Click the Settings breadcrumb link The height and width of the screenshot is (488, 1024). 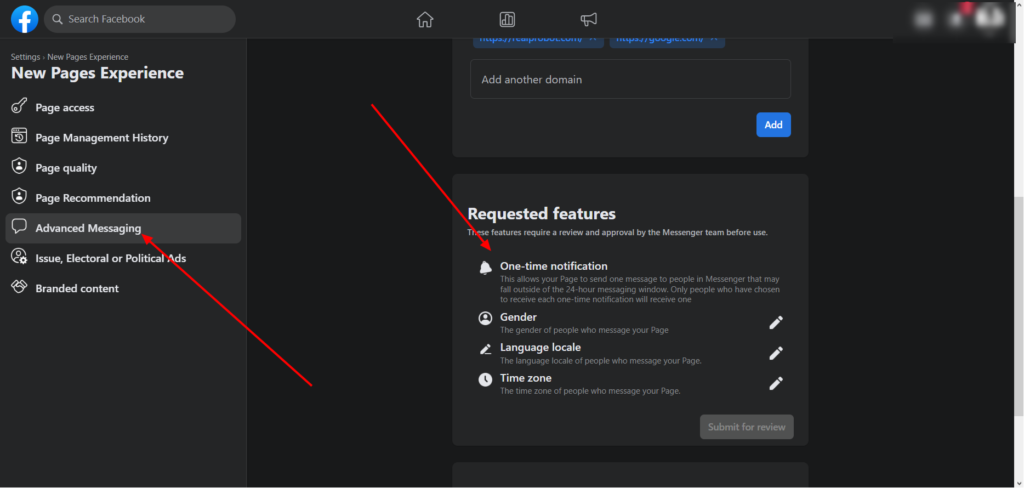tap(25, 57)
